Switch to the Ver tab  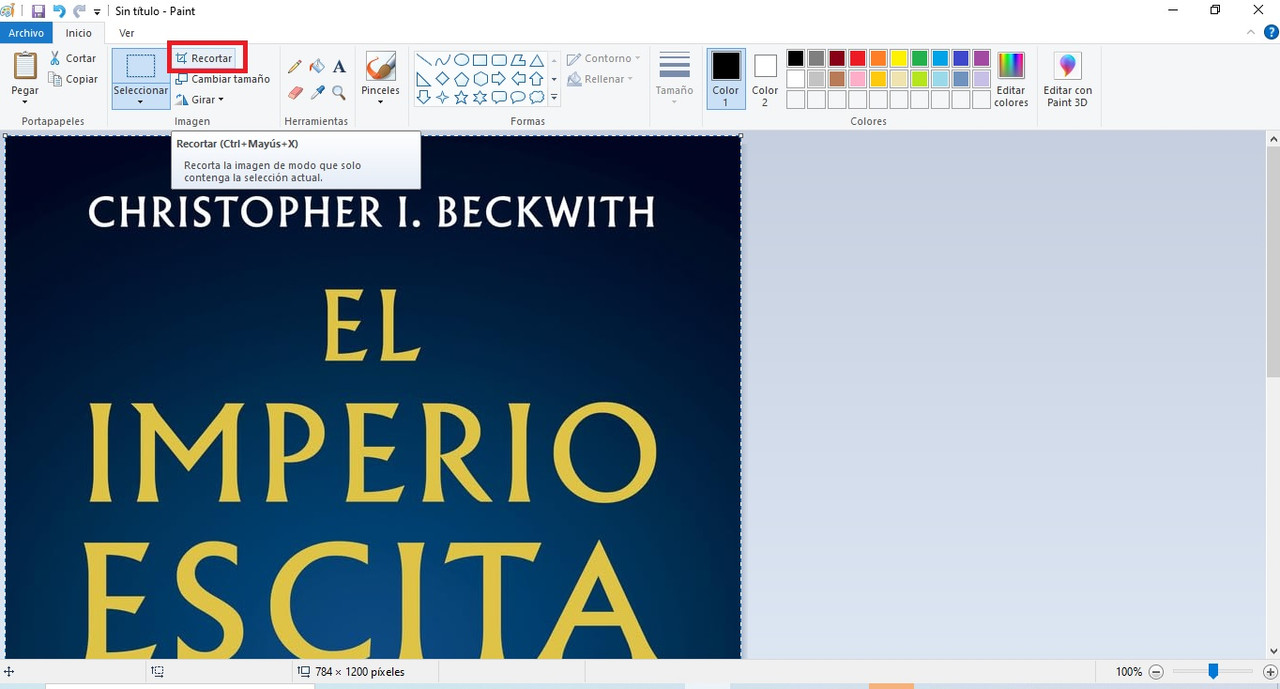click(x=127, y=33)
